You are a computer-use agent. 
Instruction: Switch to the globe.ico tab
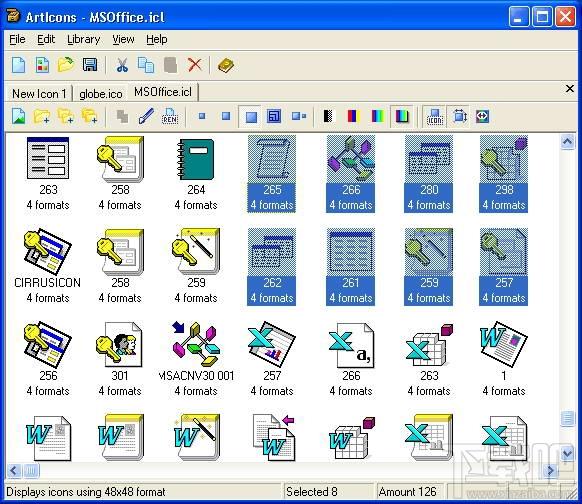101,94
